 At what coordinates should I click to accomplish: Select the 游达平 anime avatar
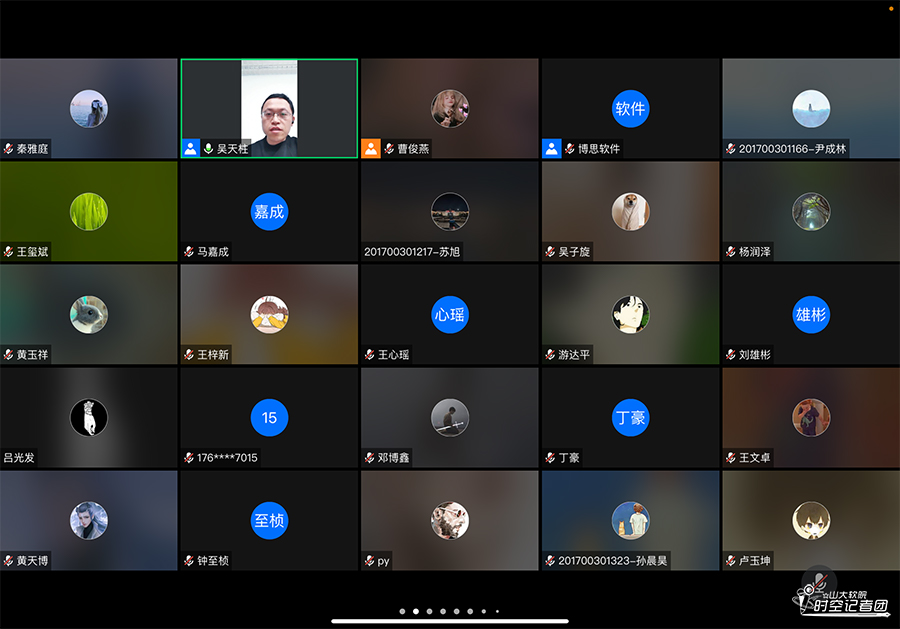630,314
